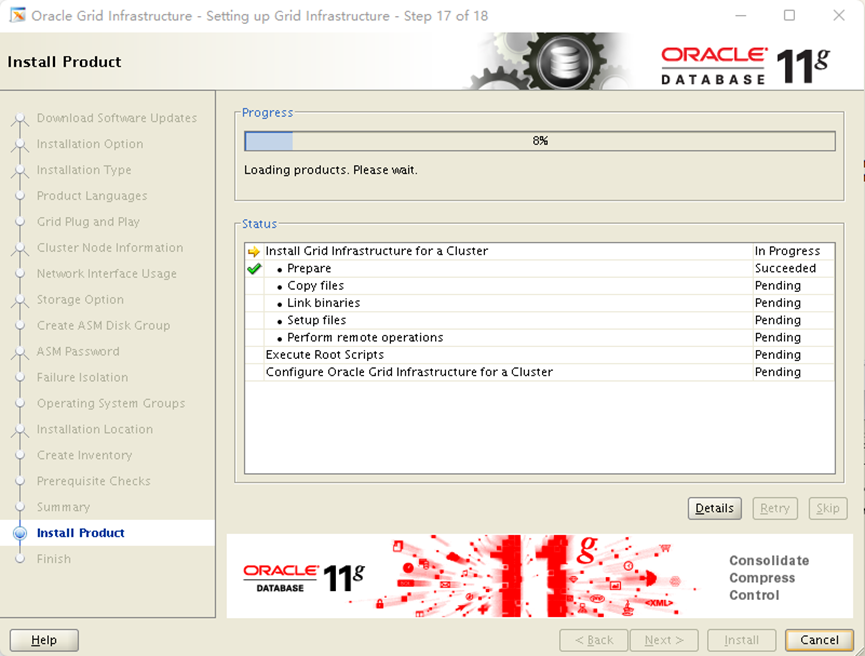Select the yellow arrow in-progress icon

coord(254,252)
